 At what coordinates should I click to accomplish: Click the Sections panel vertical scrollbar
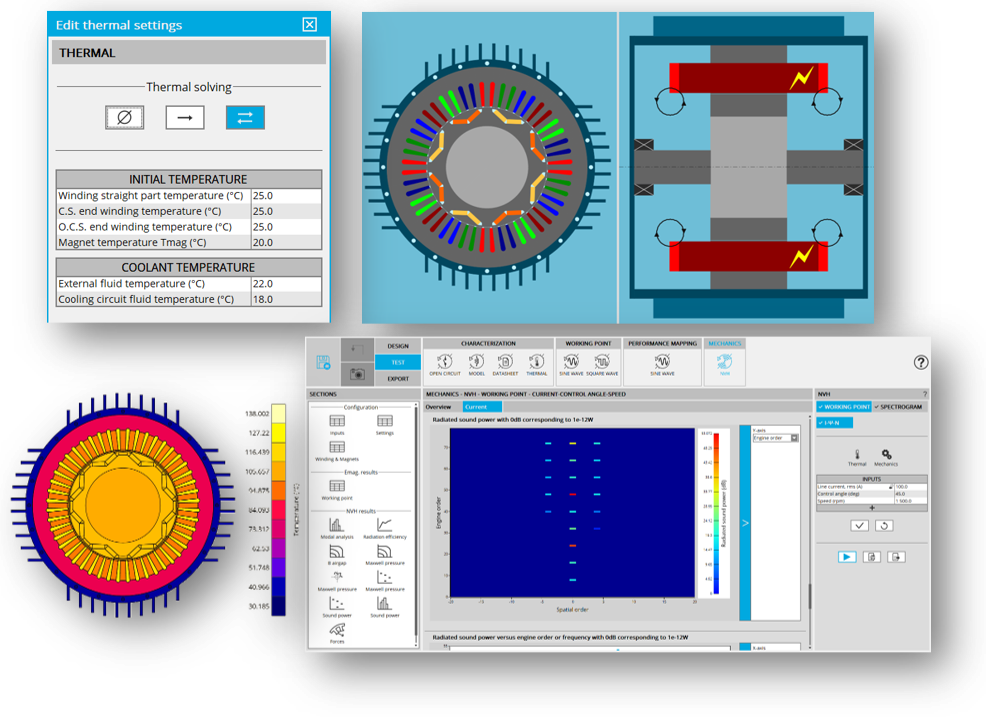[416, 525]
